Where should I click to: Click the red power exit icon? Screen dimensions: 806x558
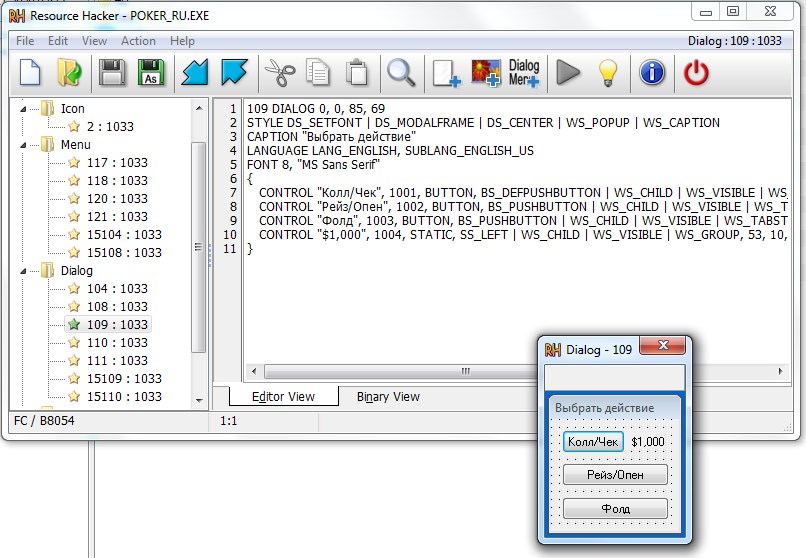[696, 72]
